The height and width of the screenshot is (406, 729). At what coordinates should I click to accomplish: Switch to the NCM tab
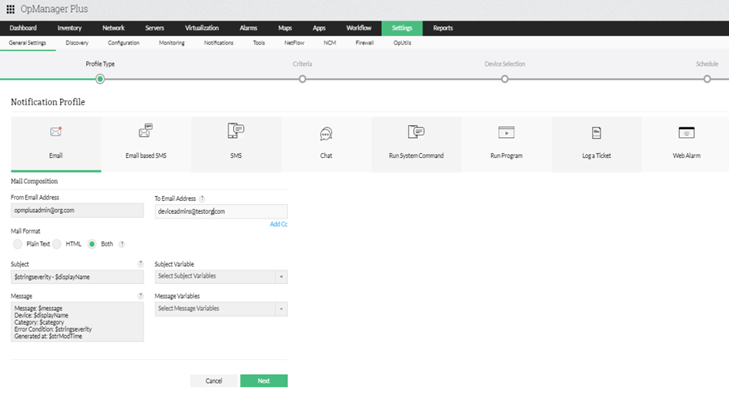(x=330, y=43)
